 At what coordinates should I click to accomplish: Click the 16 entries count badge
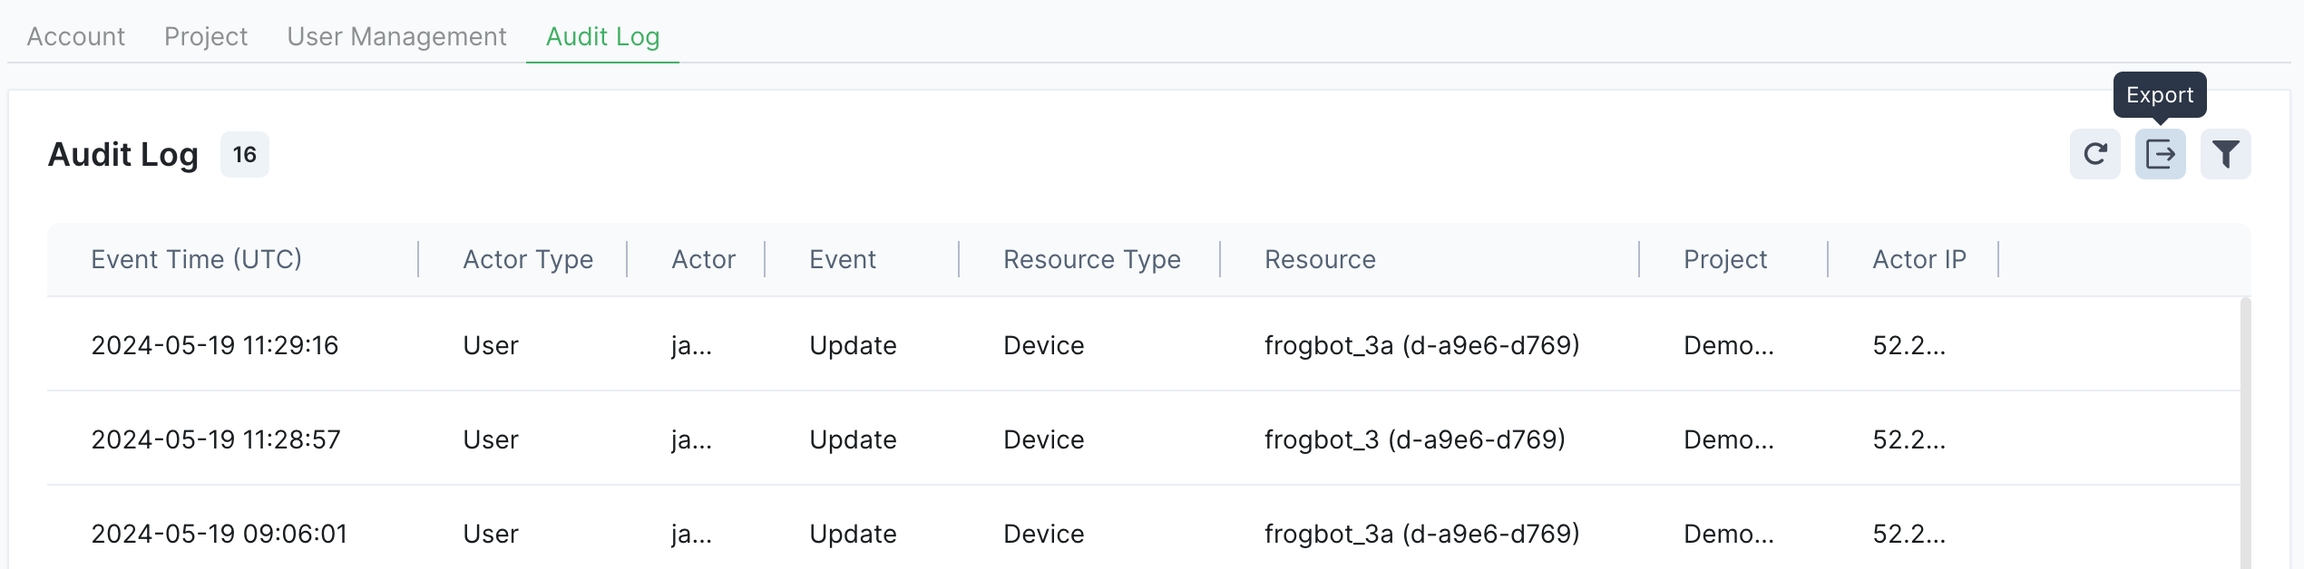pos(244,155)
